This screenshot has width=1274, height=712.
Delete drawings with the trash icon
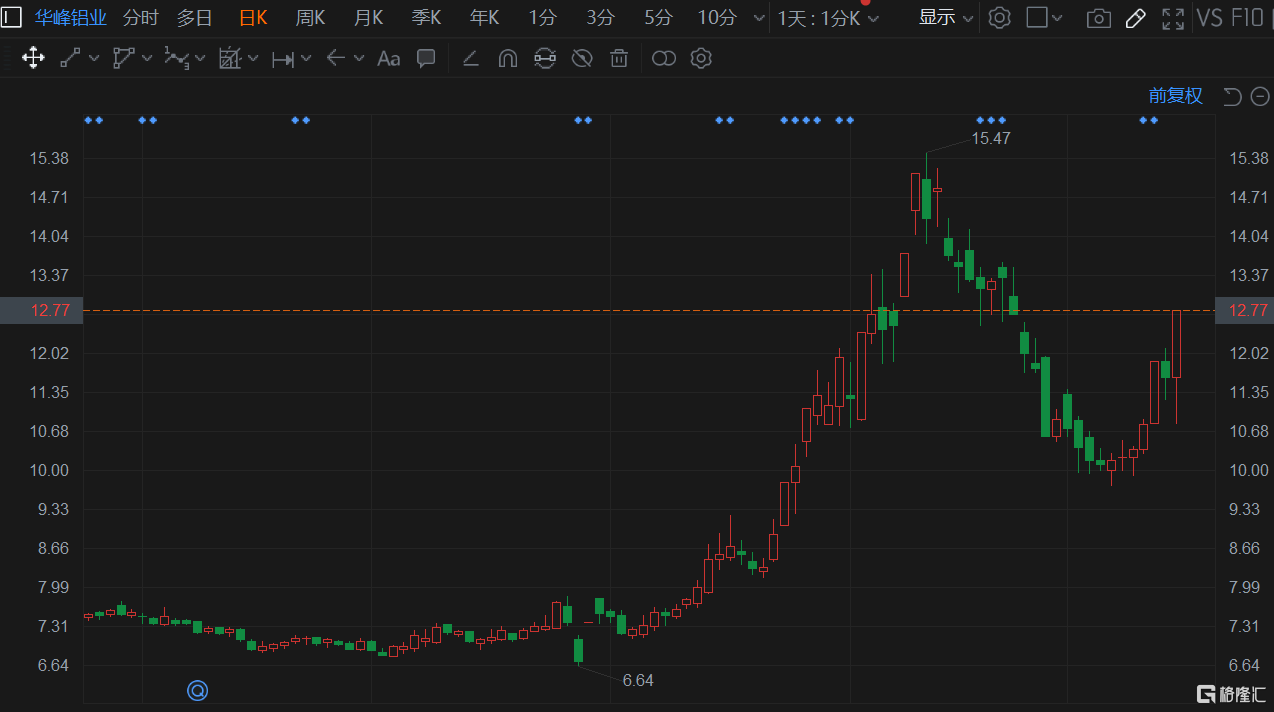point(619,58)
